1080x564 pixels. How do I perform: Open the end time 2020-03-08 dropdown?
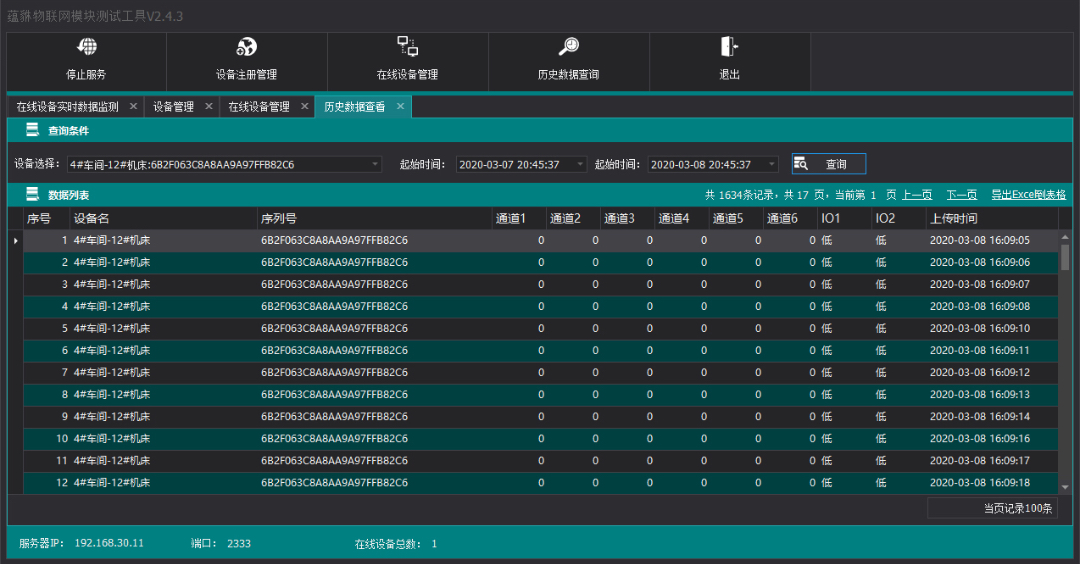(x=771, y=164)
